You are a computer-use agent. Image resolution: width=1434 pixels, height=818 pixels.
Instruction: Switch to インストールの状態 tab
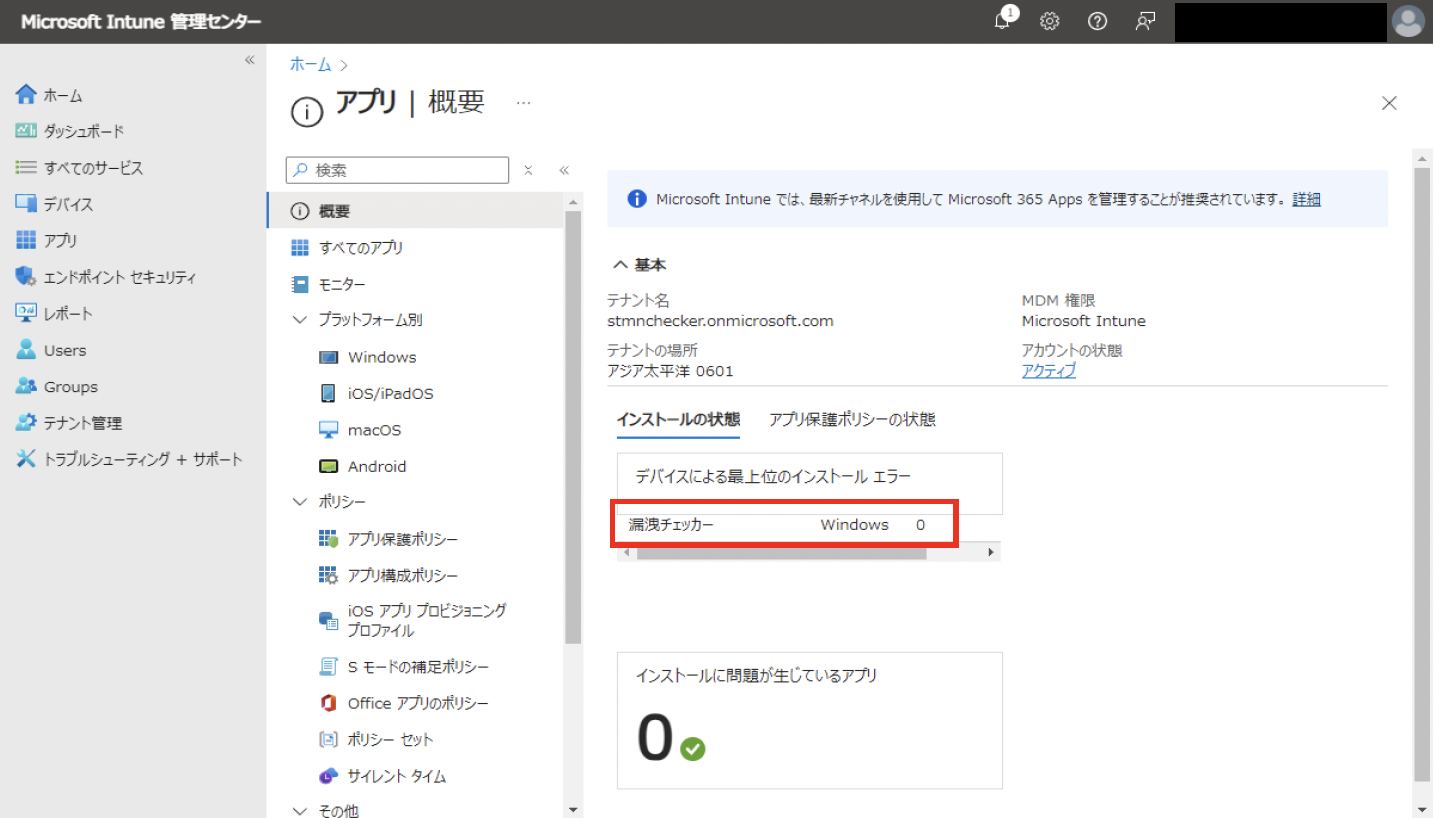pyautogui.click(x=678, y=420)
